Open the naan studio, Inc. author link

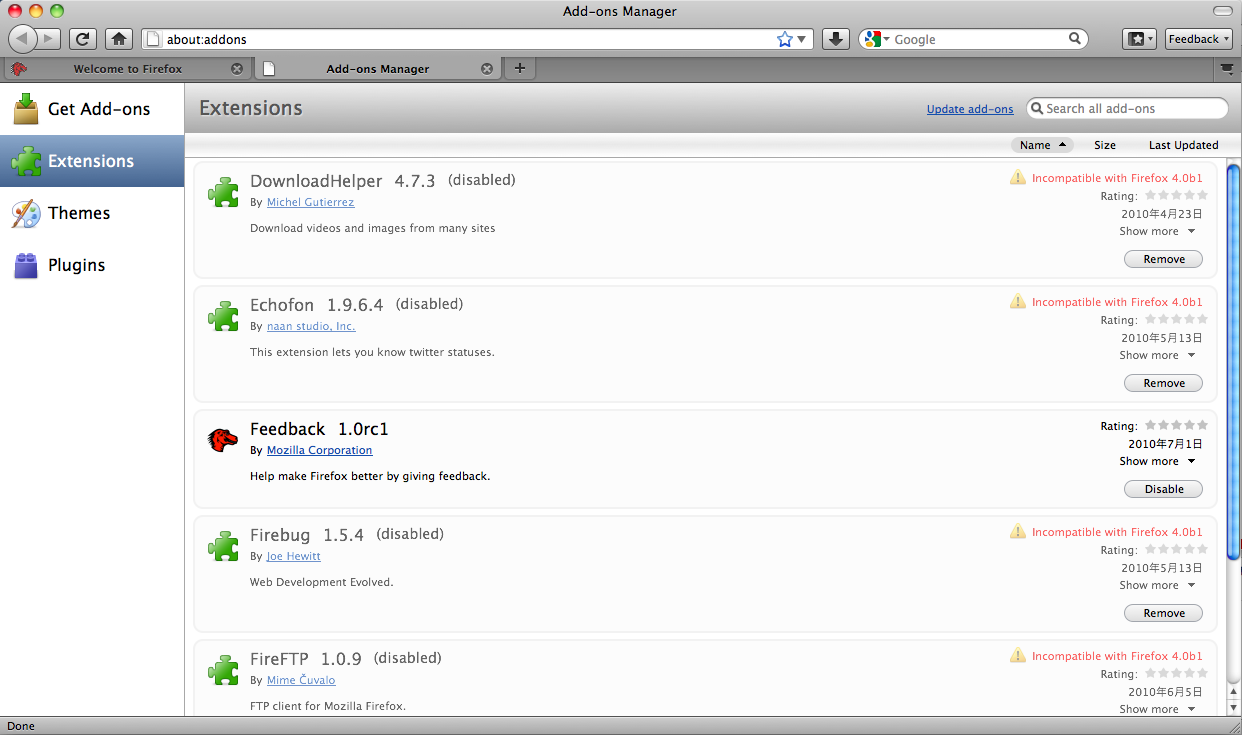311,326
